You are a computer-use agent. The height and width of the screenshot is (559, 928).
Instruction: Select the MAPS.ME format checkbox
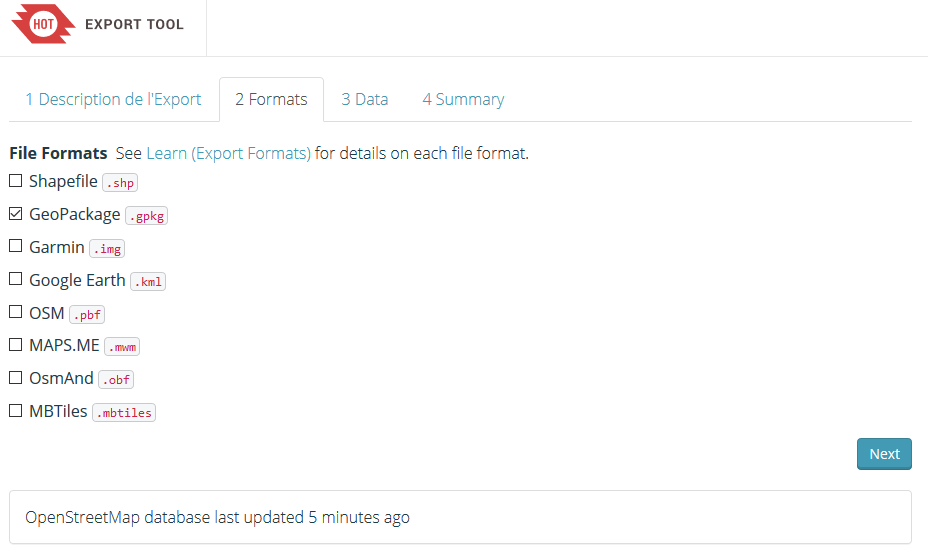(x=16, y=345)
